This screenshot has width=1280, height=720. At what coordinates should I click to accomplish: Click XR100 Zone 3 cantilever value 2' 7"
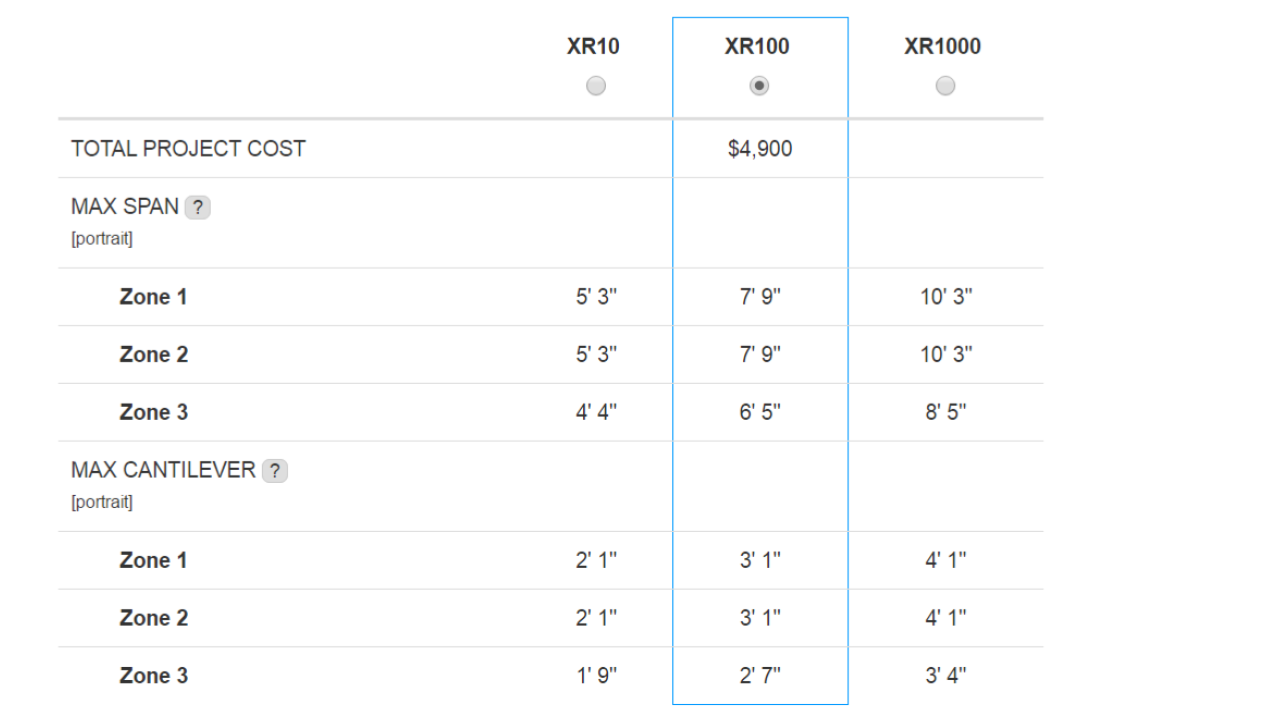[760, 676]
